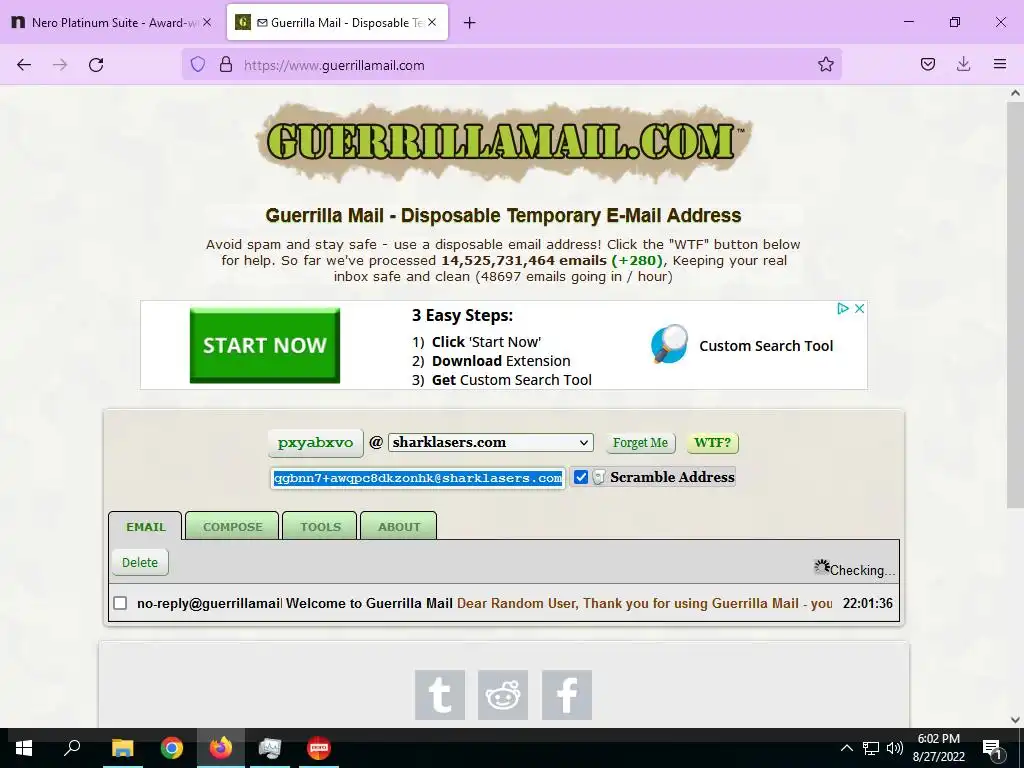Show hidden system tray icons
Image resolution: width=1024 pixels, height=768 pixels.
[846, 748]
